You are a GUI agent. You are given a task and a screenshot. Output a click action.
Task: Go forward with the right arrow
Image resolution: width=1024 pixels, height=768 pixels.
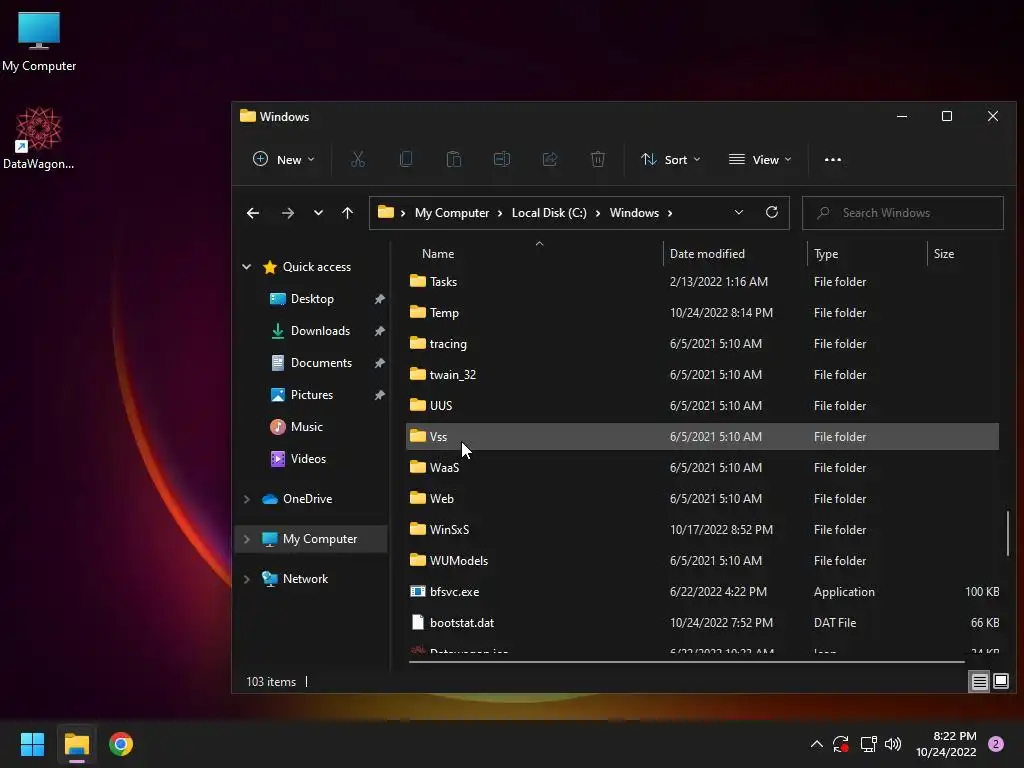[x=287, y=213]
